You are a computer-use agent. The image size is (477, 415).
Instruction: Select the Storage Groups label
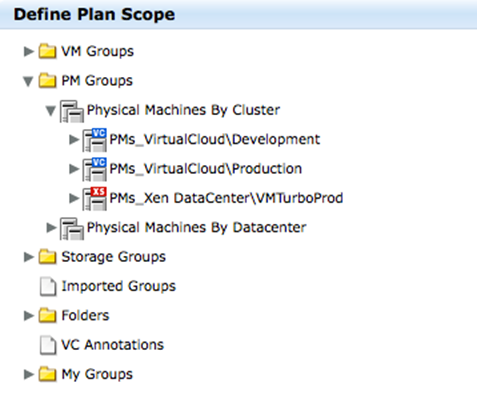click(114, 257)
